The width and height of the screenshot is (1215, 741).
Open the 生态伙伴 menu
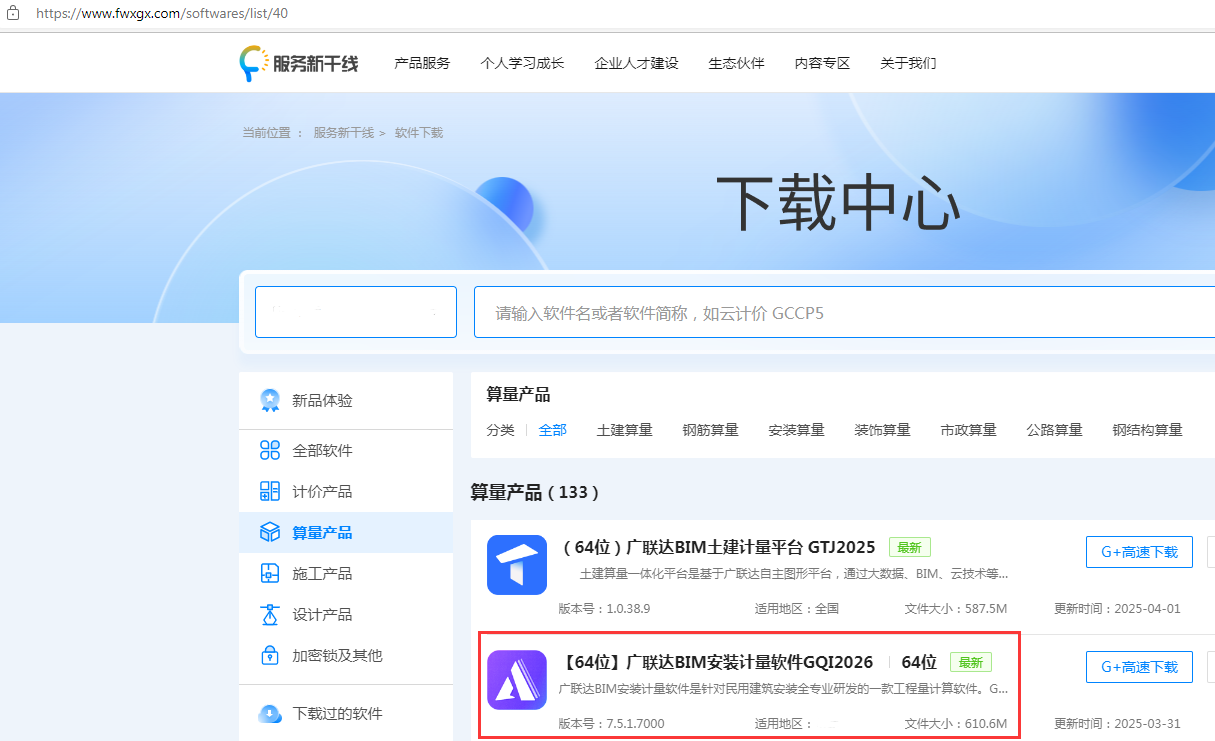click(x=736, y=63)
